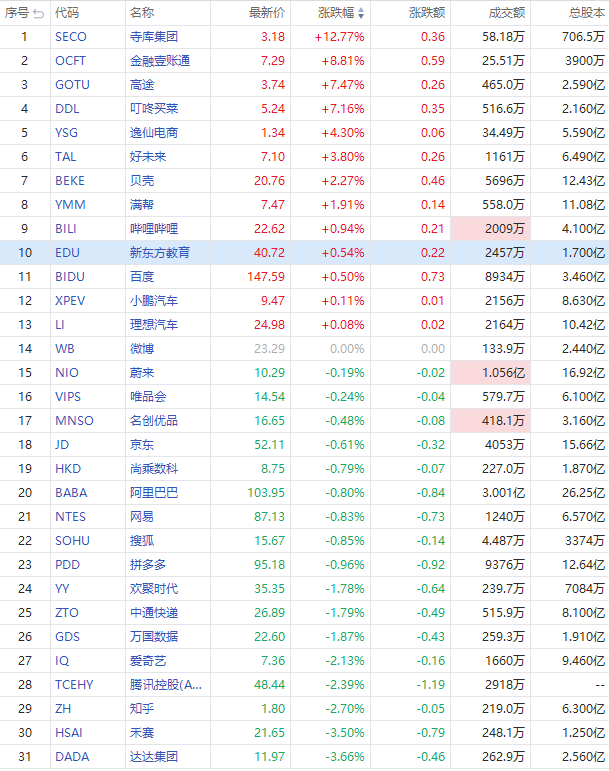The height and width of the screenshot is (771, 609).
Task: Open stock code PDD
Action: coord(67,565)
